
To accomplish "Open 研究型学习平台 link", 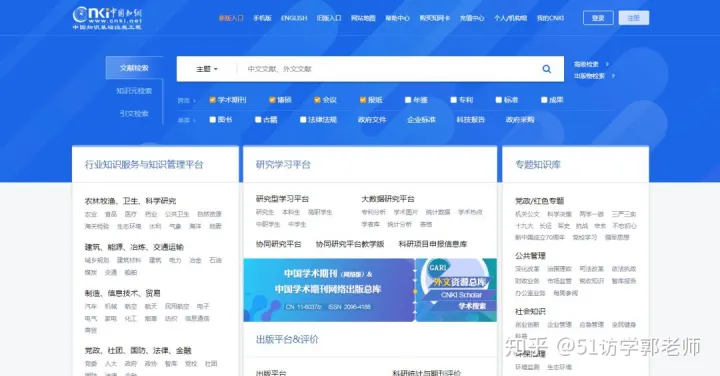I will click(282, 199).
